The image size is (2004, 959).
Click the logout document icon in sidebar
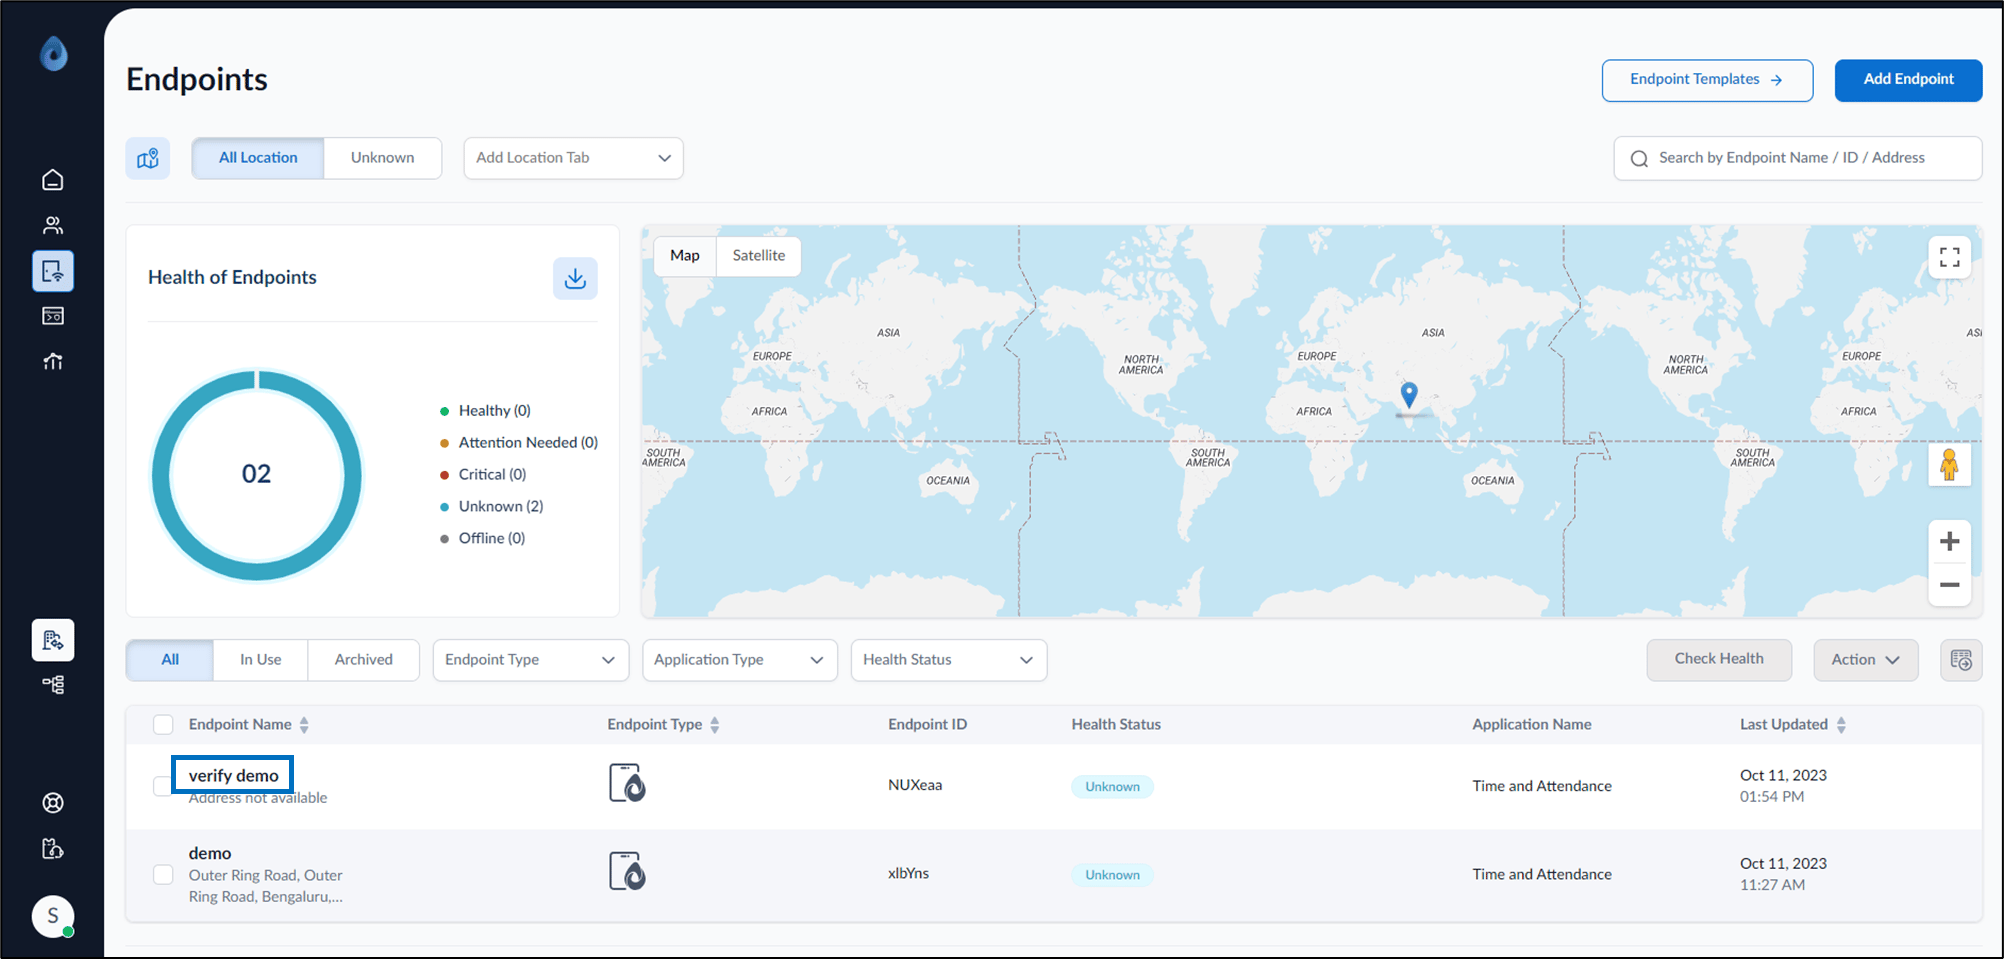[x=53, y=849]
